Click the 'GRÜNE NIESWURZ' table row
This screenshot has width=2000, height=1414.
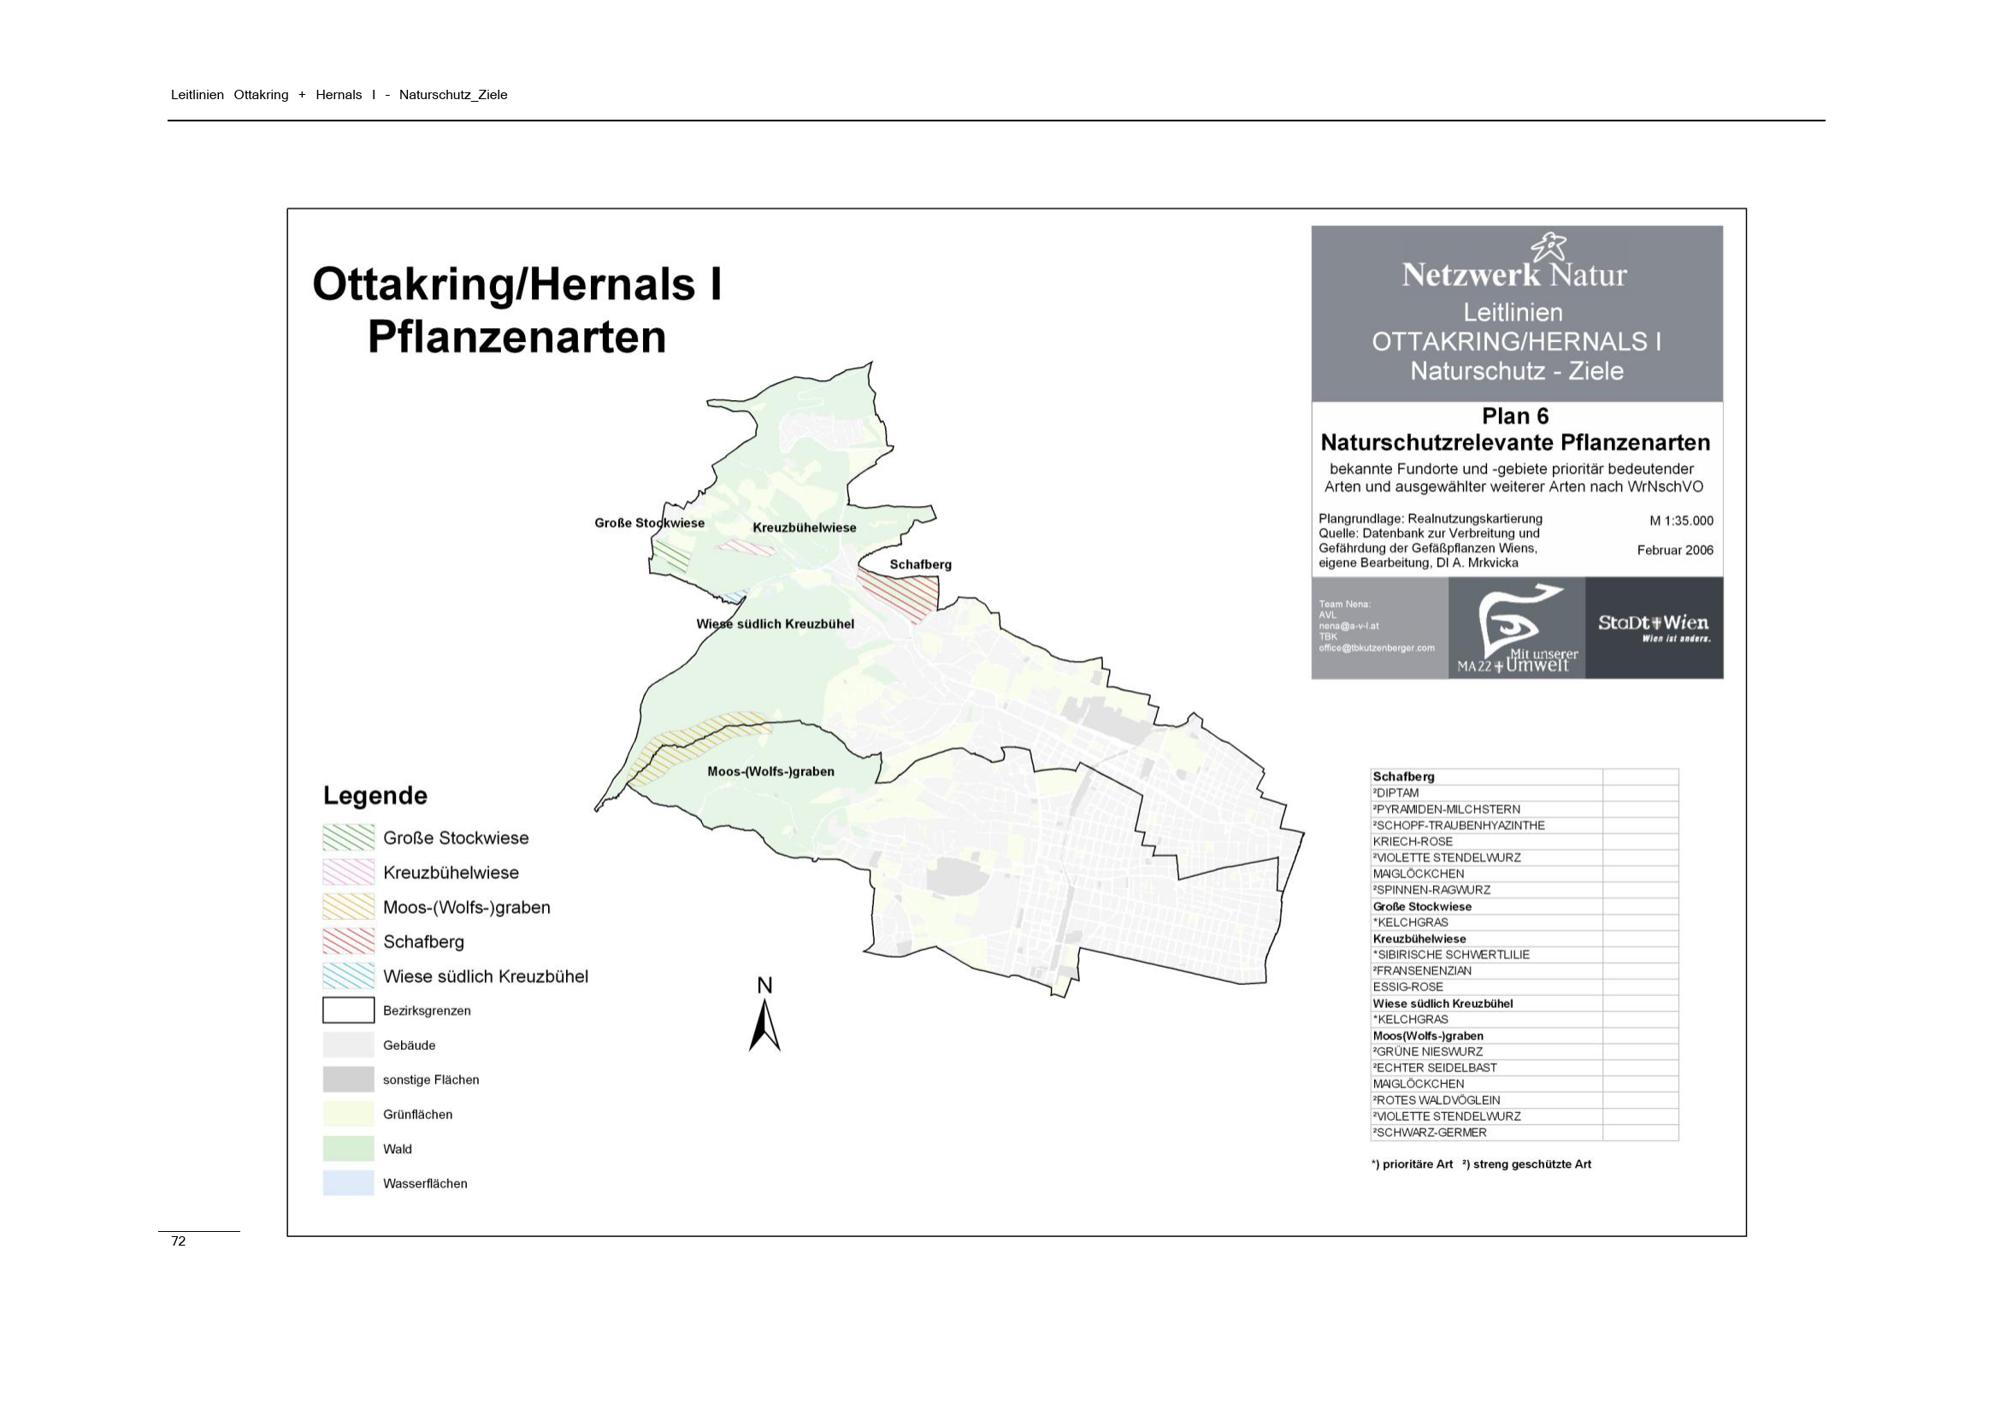click(1524, 1051)
